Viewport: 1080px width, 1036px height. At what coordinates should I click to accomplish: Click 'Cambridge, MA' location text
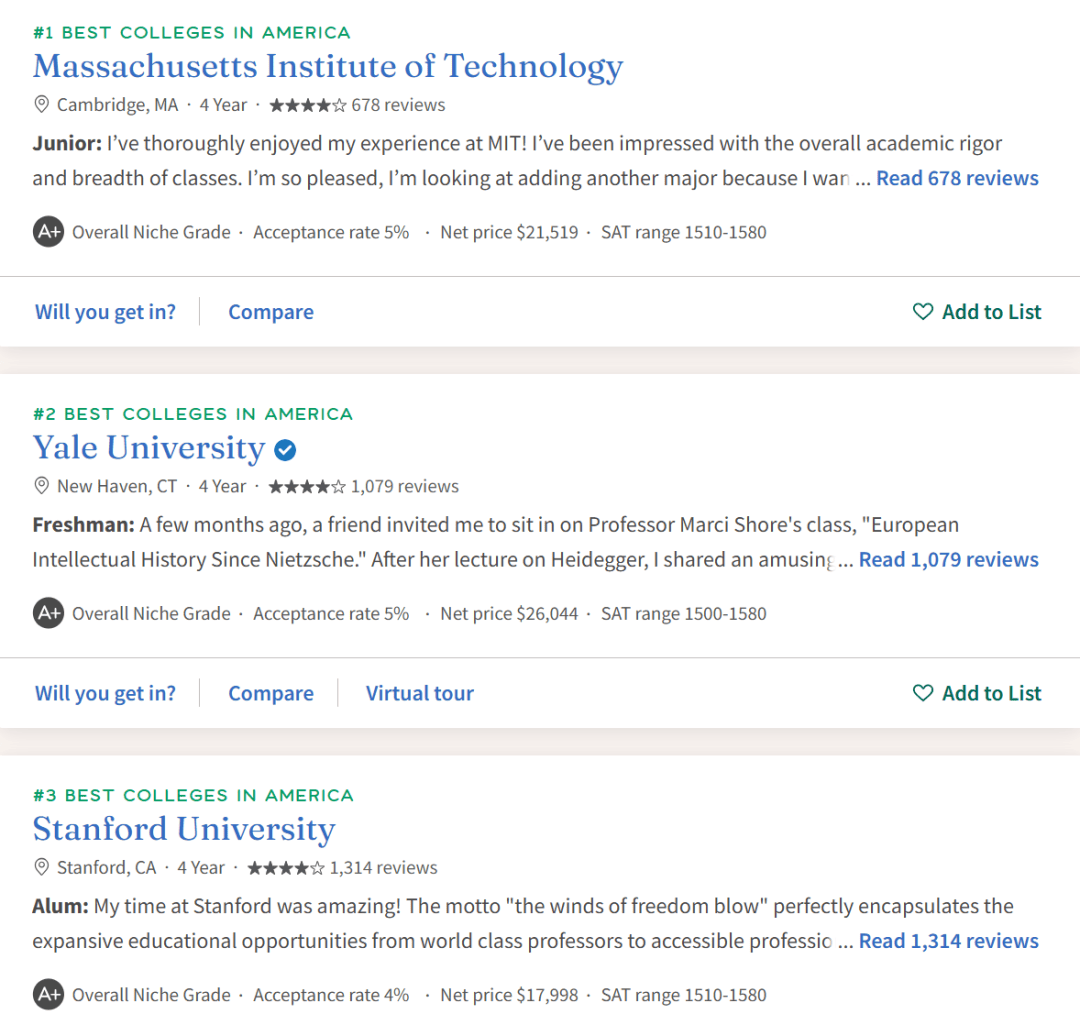click(117, 105)
